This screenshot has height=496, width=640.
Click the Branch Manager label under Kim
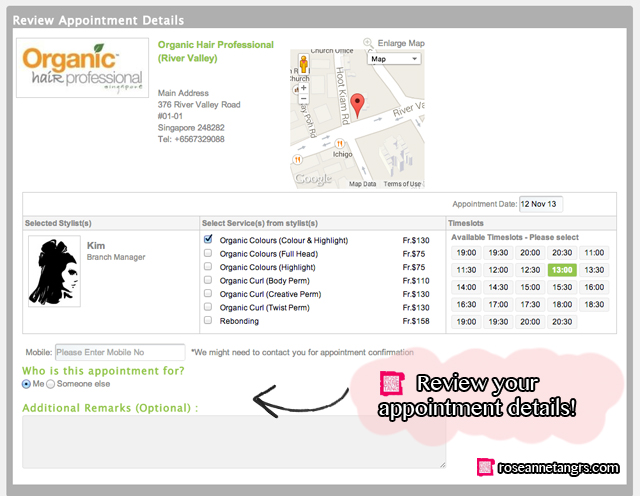[x=116, y=257]
